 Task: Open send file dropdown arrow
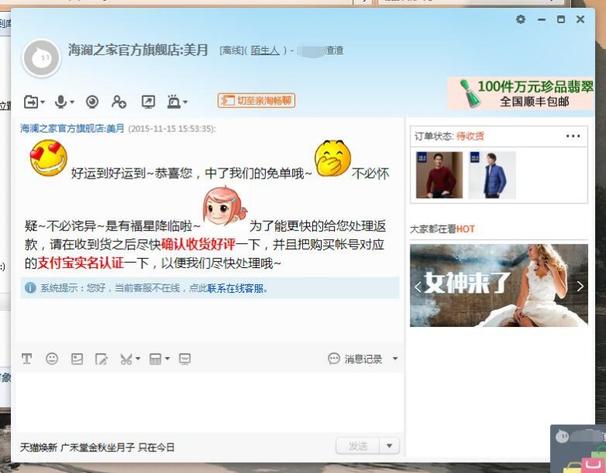pos(43,102)
